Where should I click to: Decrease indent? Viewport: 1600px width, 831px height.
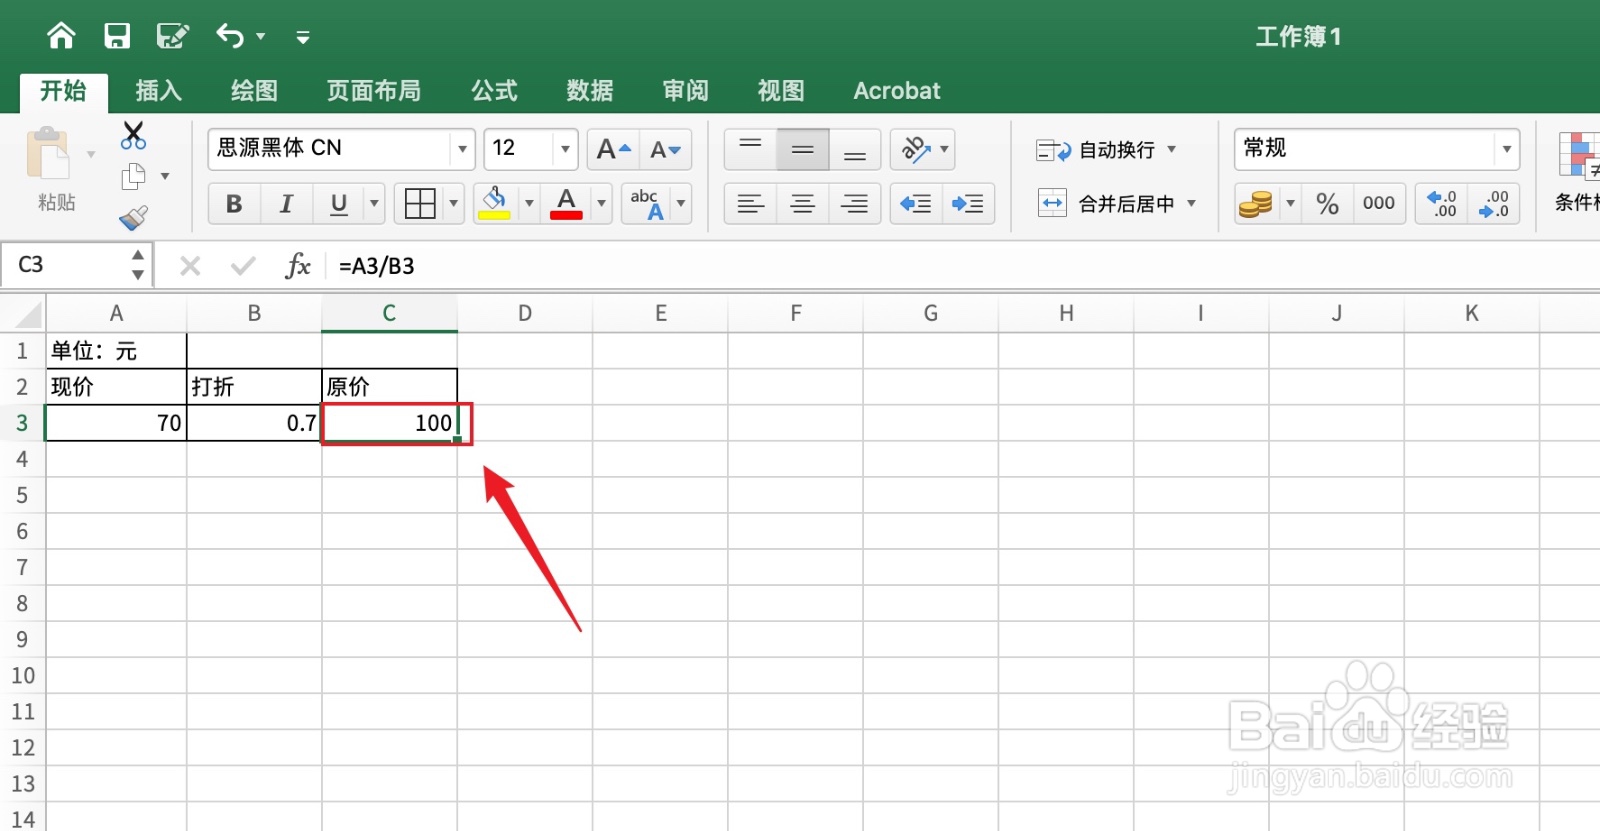coord(916,204)
